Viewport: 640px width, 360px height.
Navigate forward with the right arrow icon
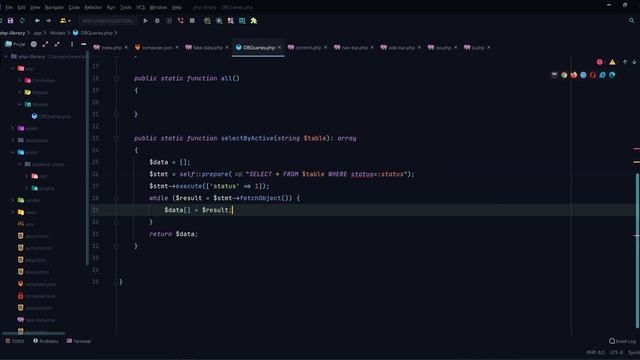point(49,20)
